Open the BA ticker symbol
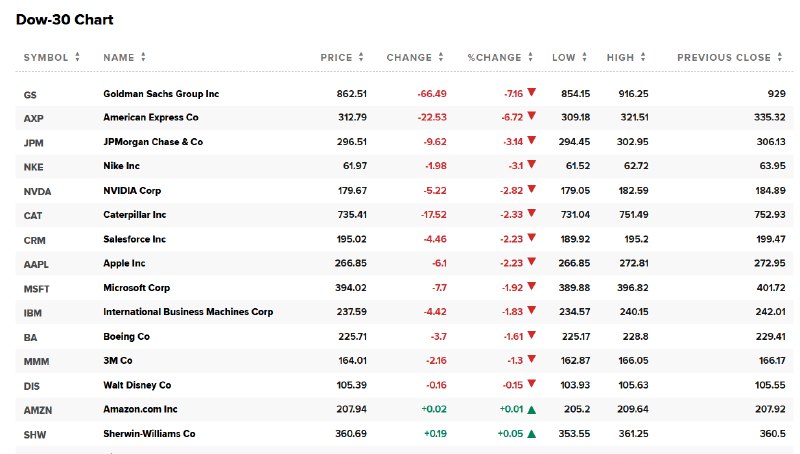The width and height of the screenshot is (800, 454). 30,338
